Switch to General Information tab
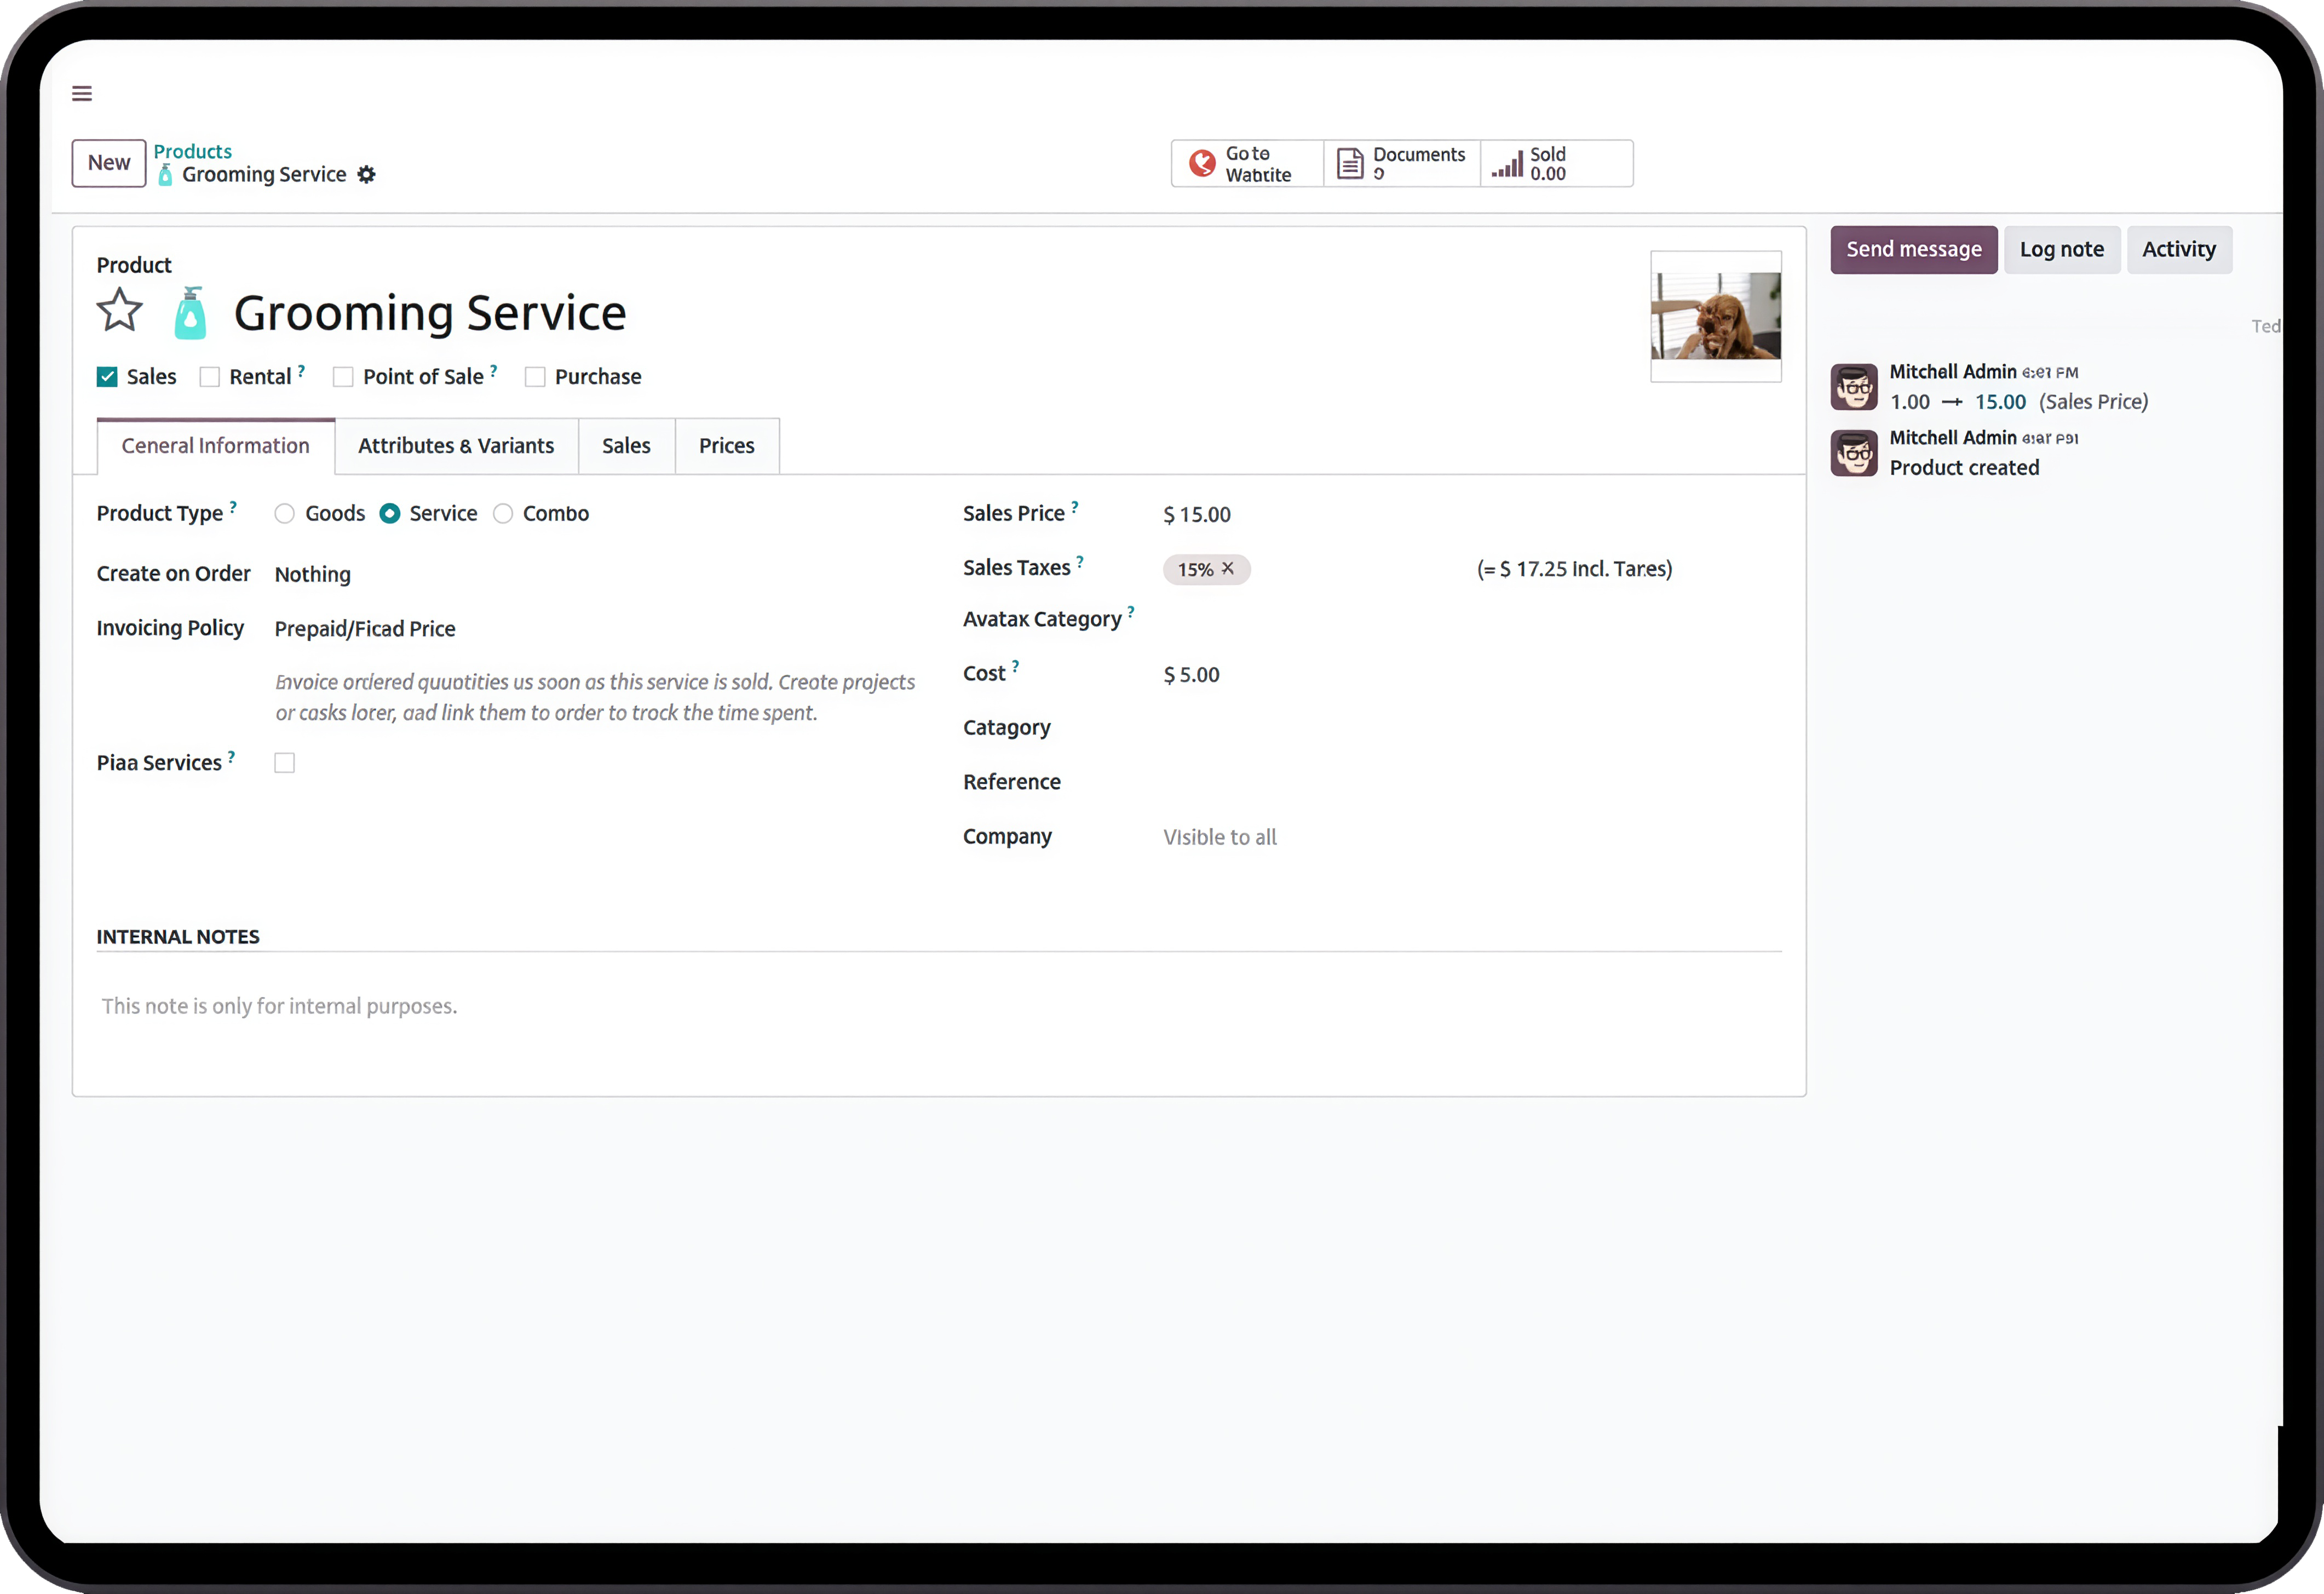This screenshot has width=2324, height=1594. (x=216, y=446)
